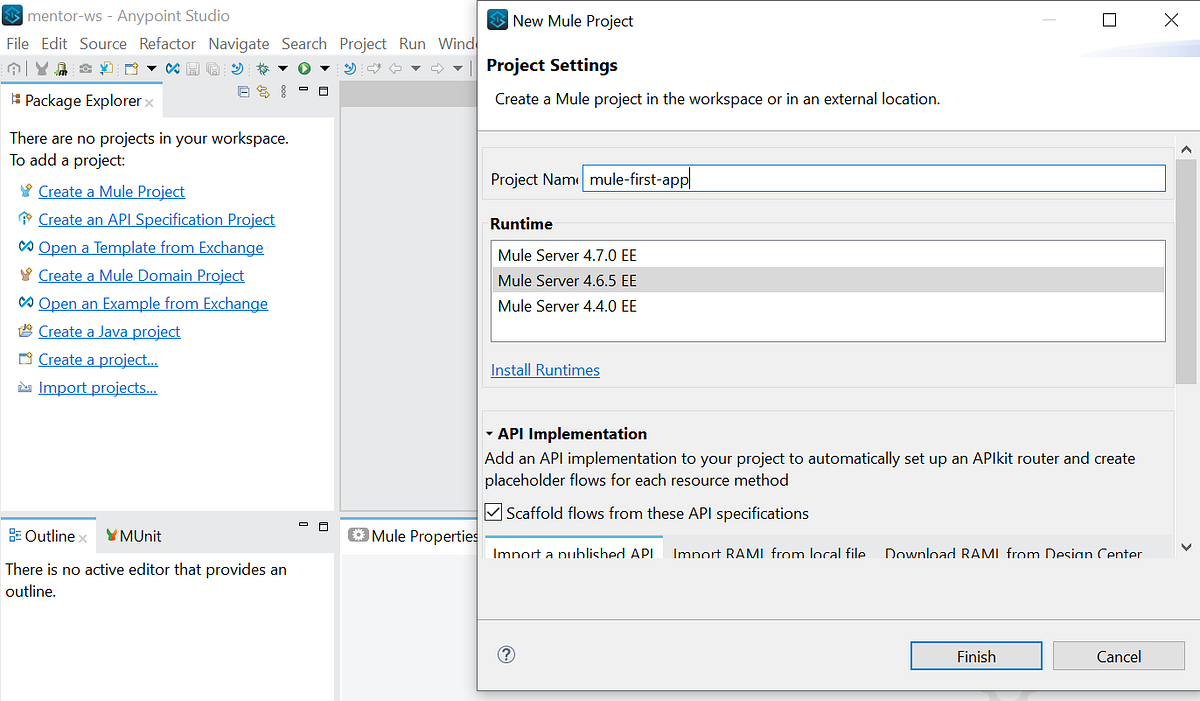Screen dimensions: 1200x701
Task: Toggle Link with Editor in Package Explorer
Action: [x=263, y=91]
